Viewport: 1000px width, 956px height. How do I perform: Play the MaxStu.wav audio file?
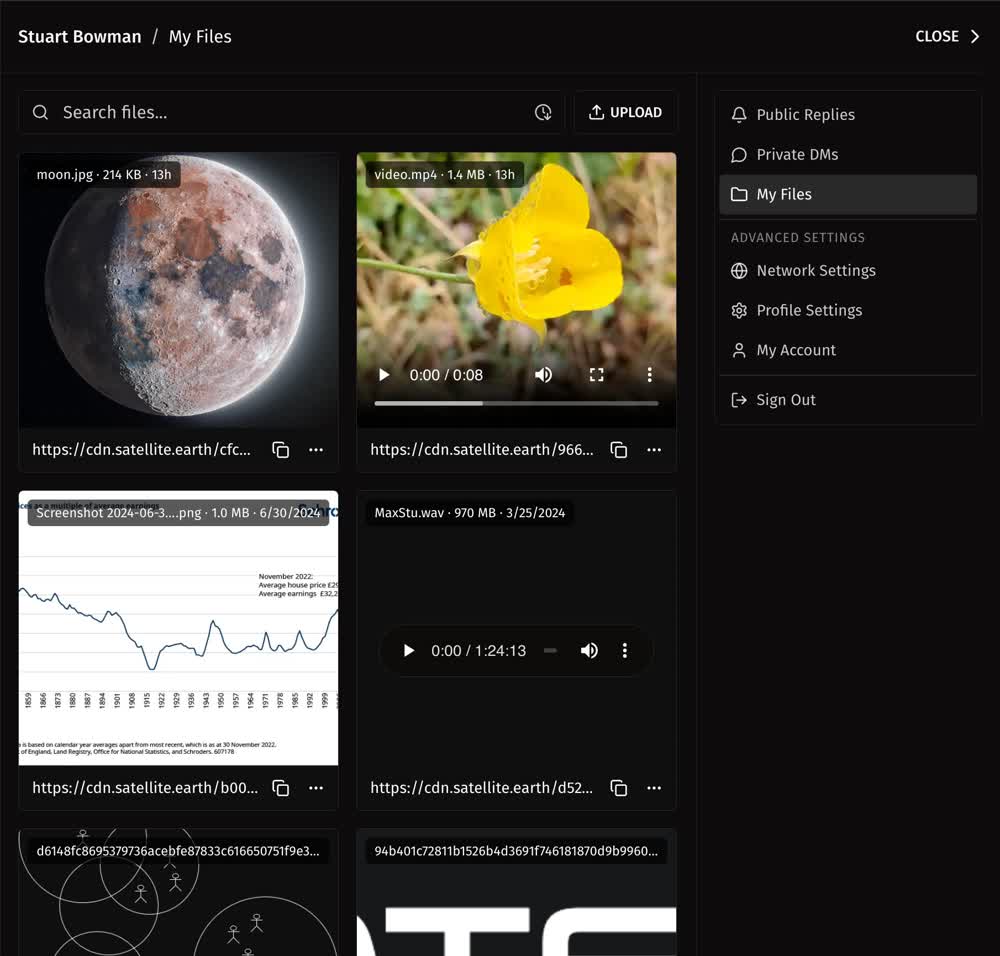click(408, 651)
